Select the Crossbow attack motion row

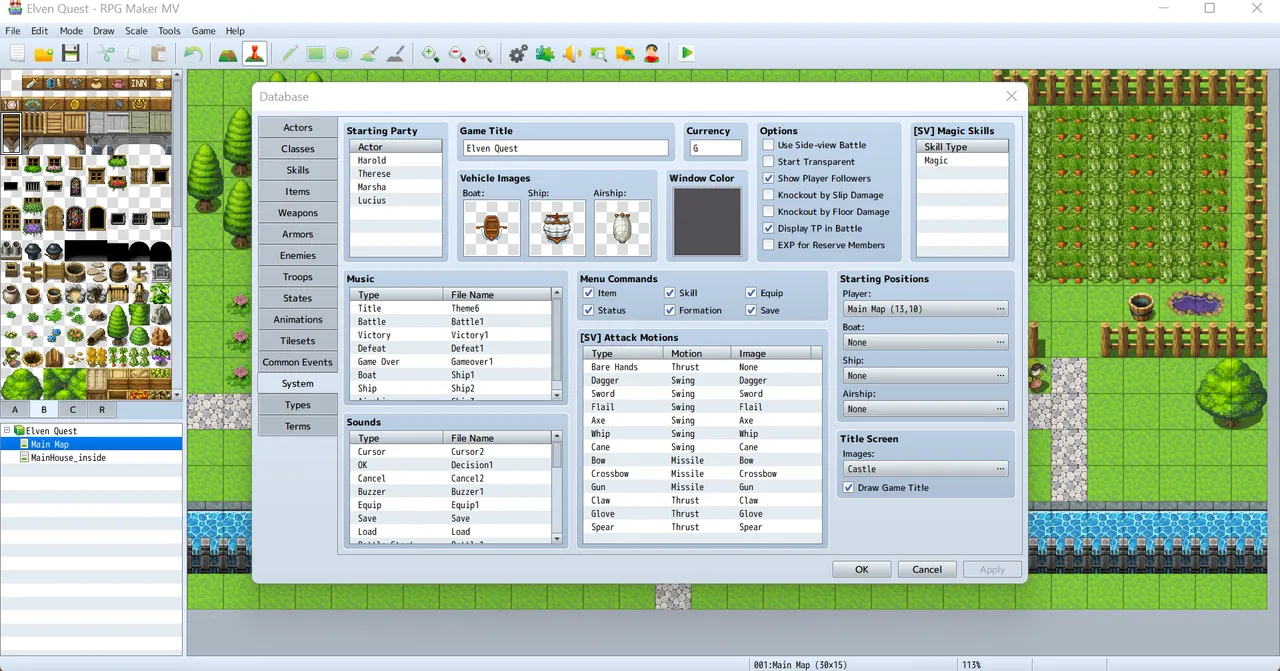tap(701, 474)
